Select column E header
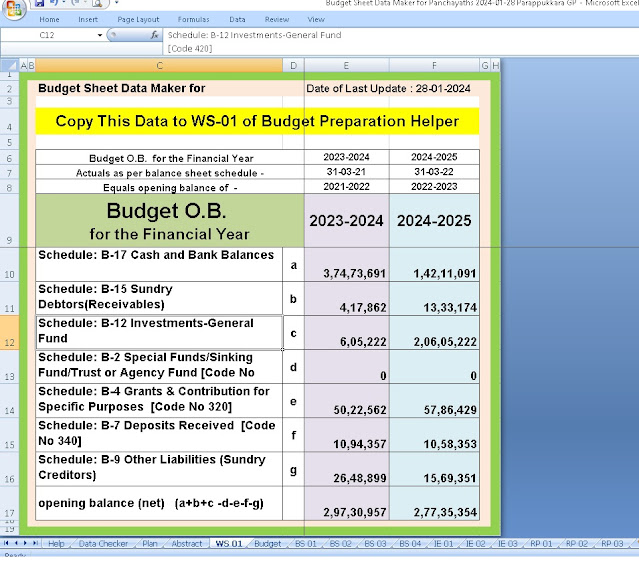Screen dimensions: 639x566 click(x=346, y=65)
